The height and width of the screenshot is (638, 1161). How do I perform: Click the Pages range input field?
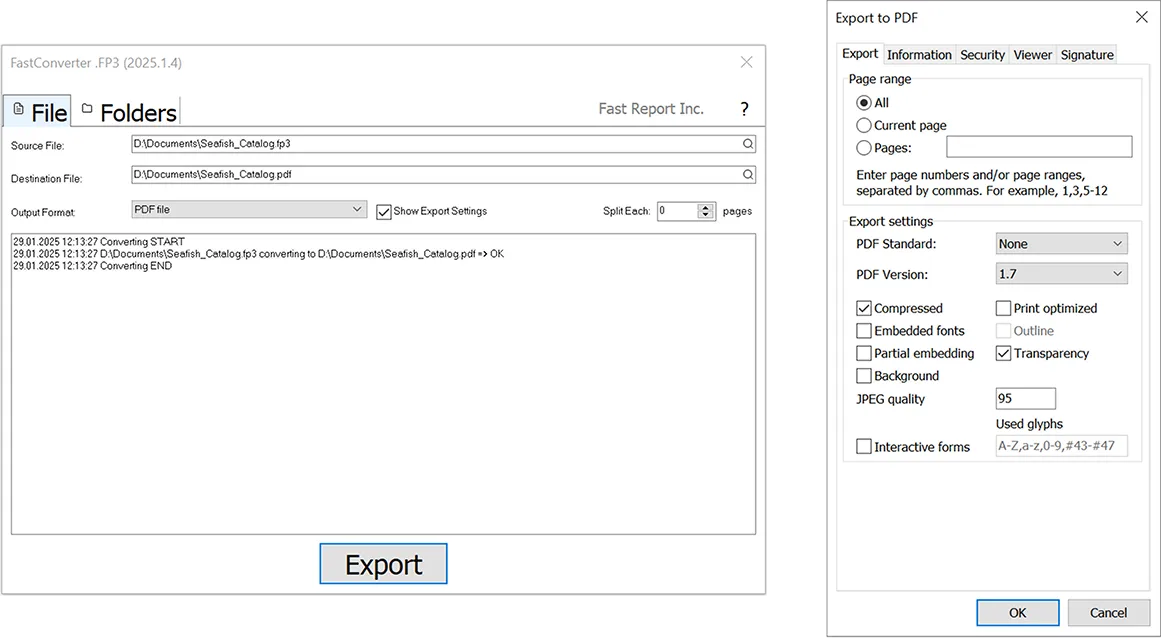(1039, 147)
